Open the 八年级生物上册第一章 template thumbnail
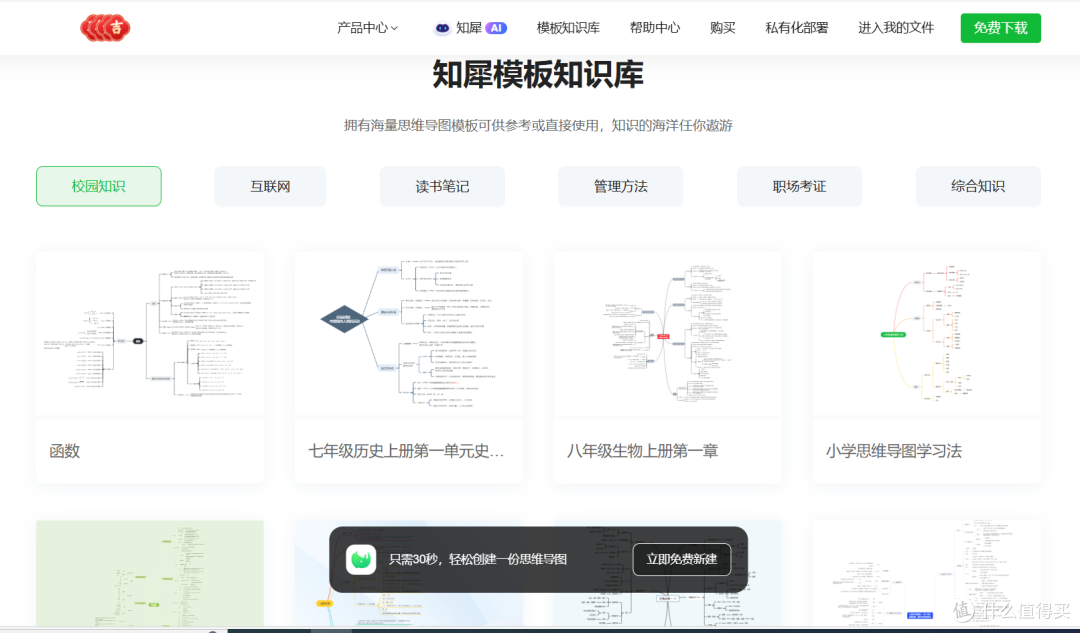 (x=667, y=334)
